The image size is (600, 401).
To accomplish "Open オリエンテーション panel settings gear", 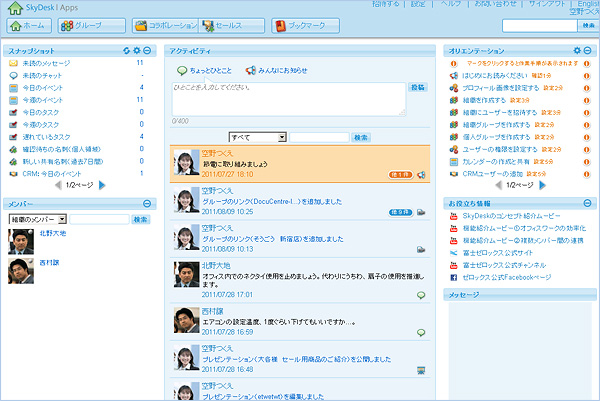I will (576, 50).
